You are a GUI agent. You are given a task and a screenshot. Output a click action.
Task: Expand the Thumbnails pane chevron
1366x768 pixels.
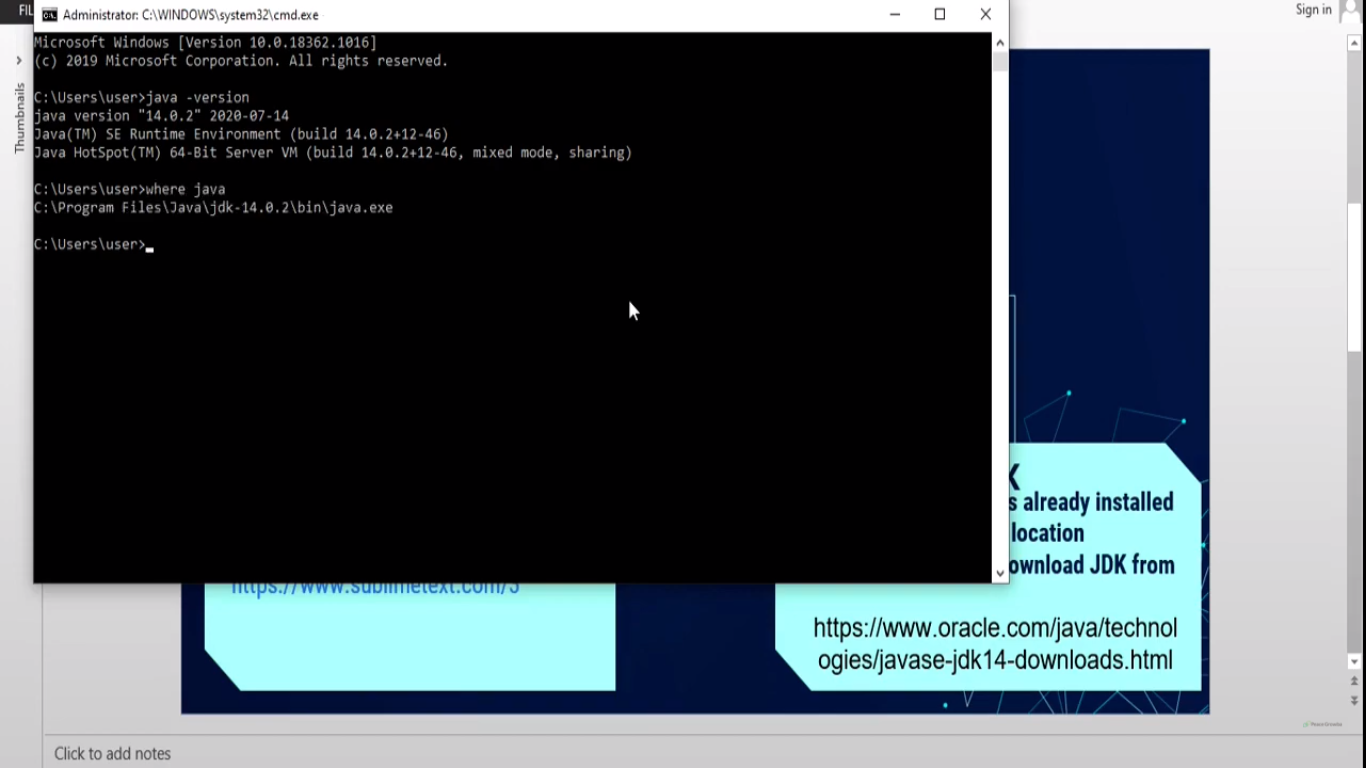click(18, 60)
